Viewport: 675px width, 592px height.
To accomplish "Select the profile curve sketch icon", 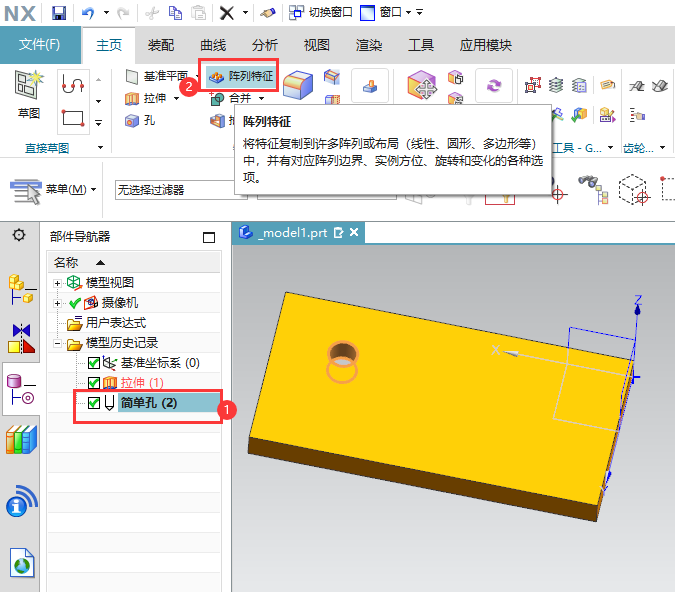I will 73,84.
